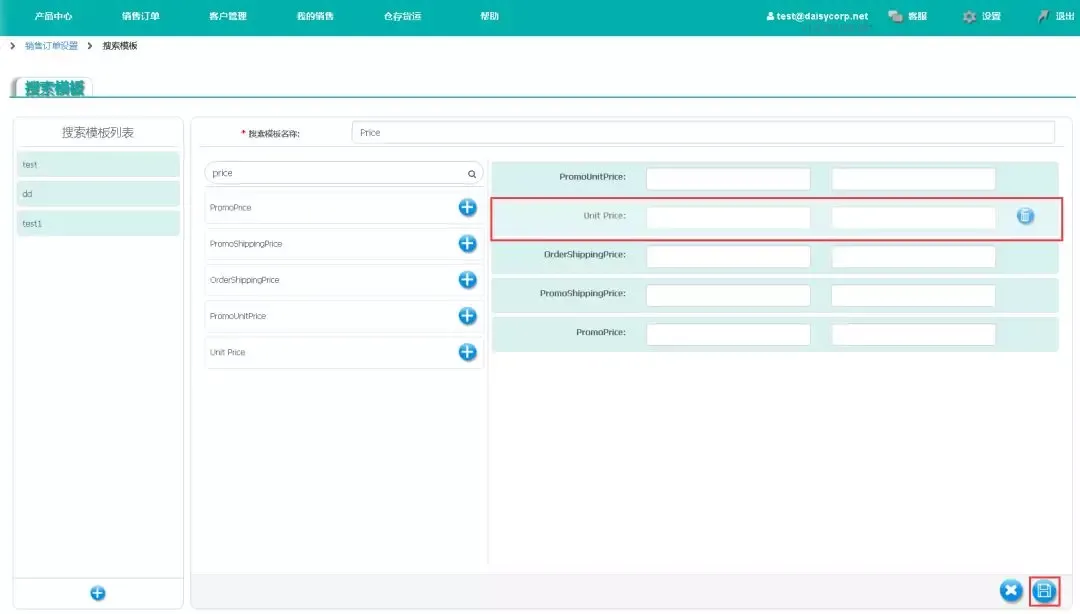Click the first PromoShippingPrice input field
1080x614 pixels.
click(728, 296)
